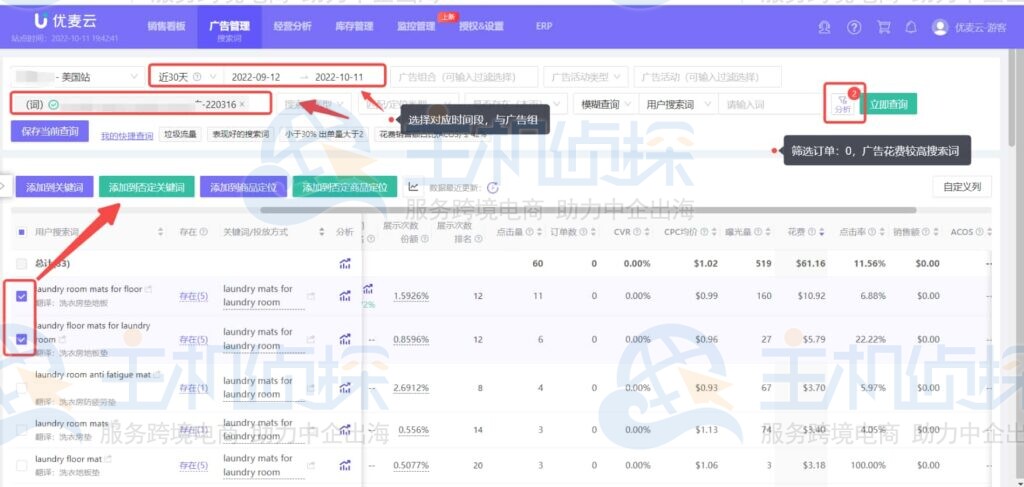This screenshot has width=1024, height=487.
Task: Uncheck laundry floor mats for laundry room row
Action: pyautogui.click(x=22, y=339)
